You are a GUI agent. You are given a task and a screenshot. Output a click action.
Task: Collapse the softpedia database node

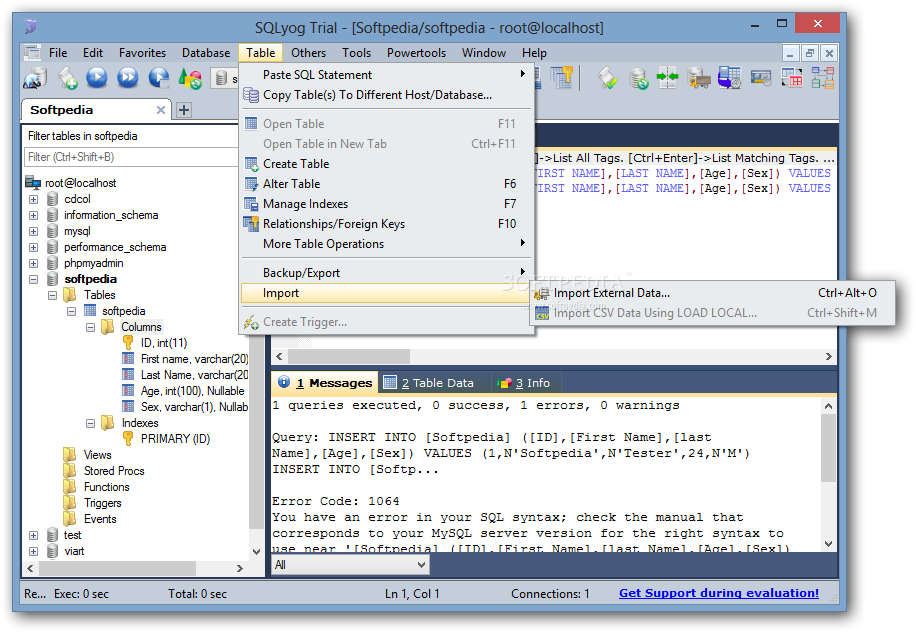point(33,279)
